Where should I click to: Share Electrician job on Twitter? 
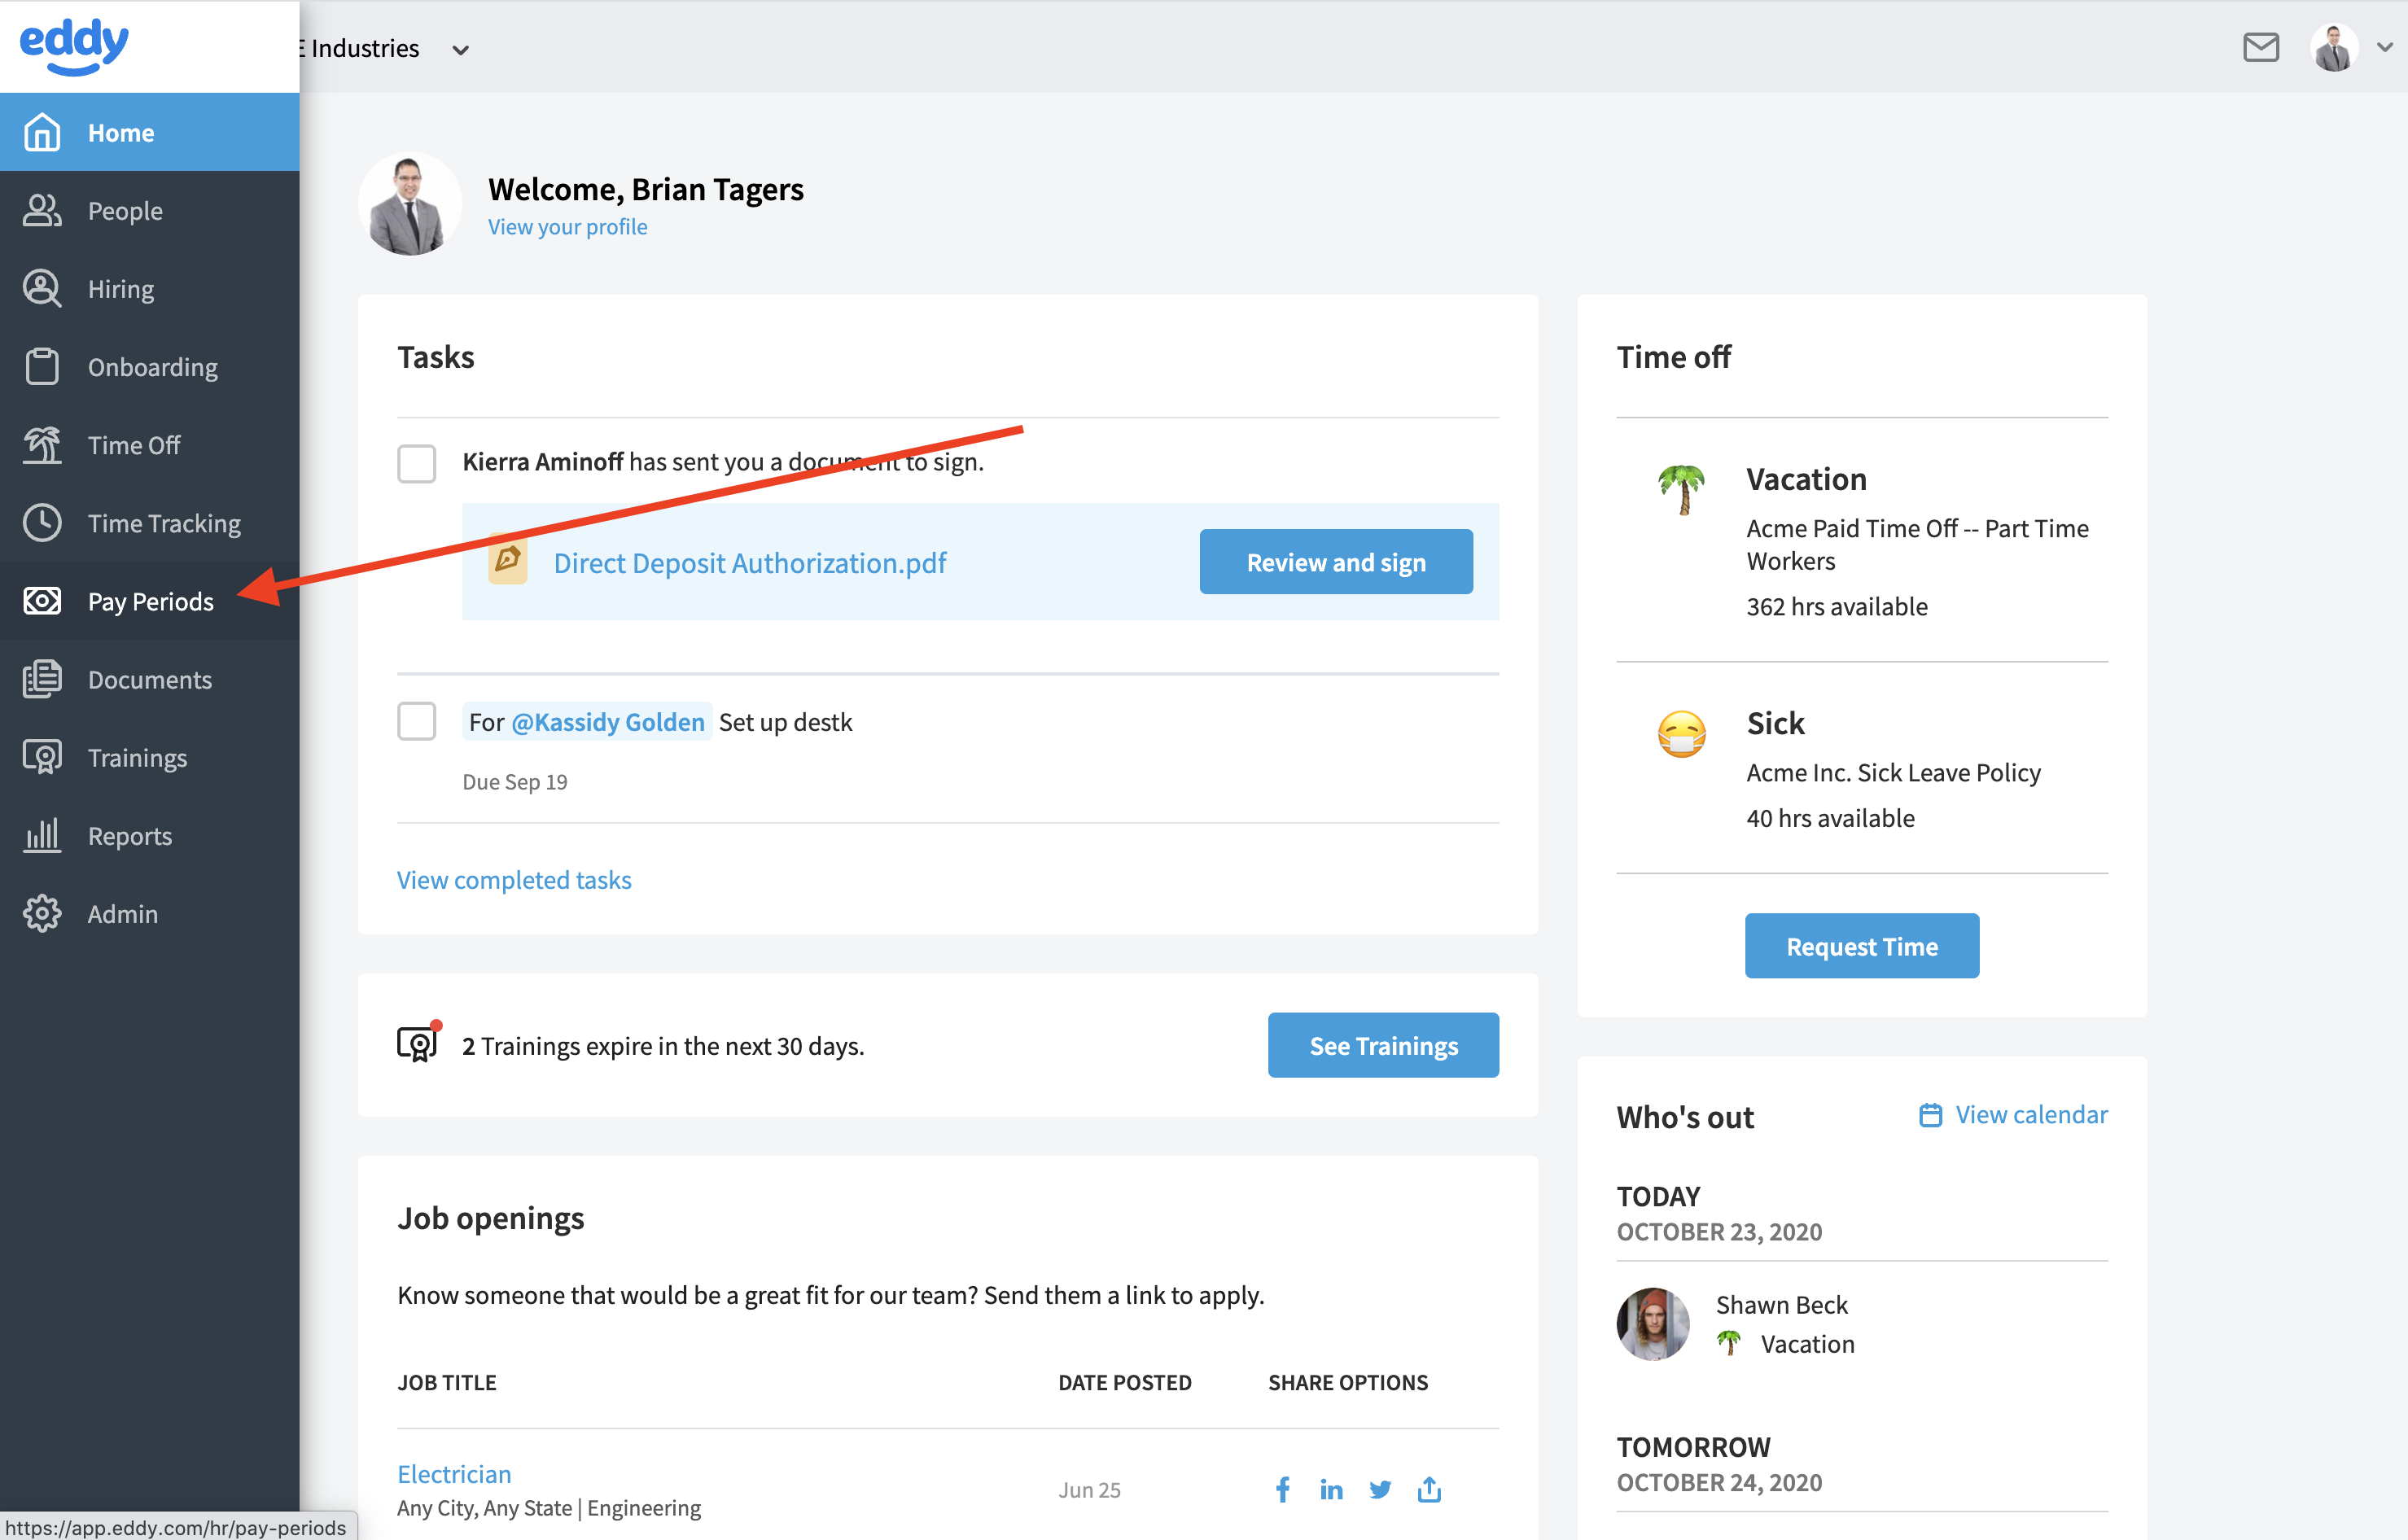coord(1380,1489)
